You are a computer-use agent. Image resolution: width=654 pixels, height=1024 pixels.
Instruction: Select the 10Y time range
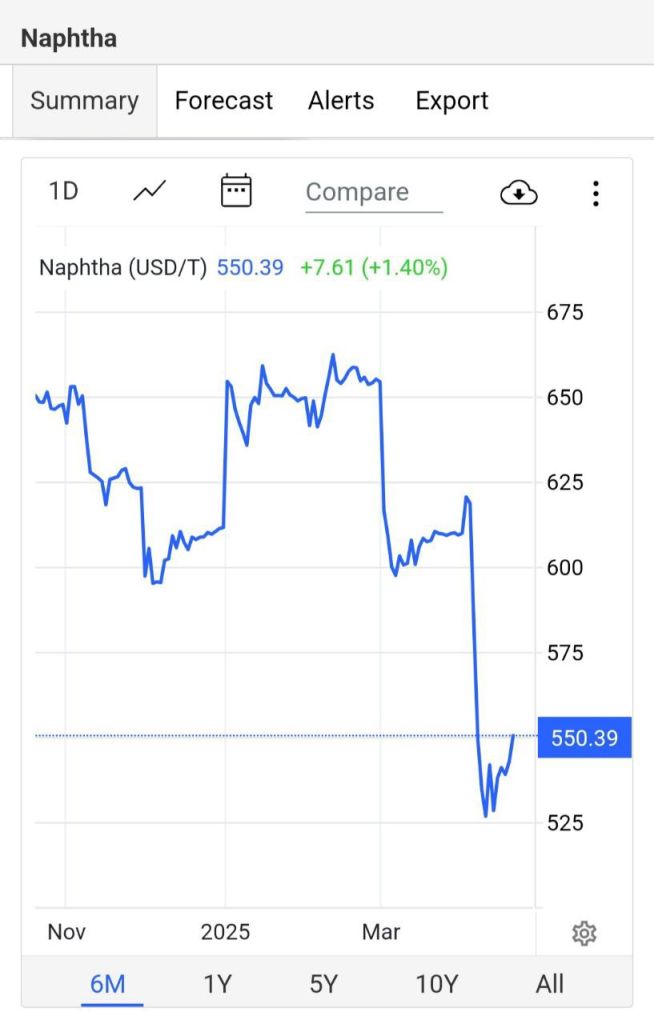point(437,984)
